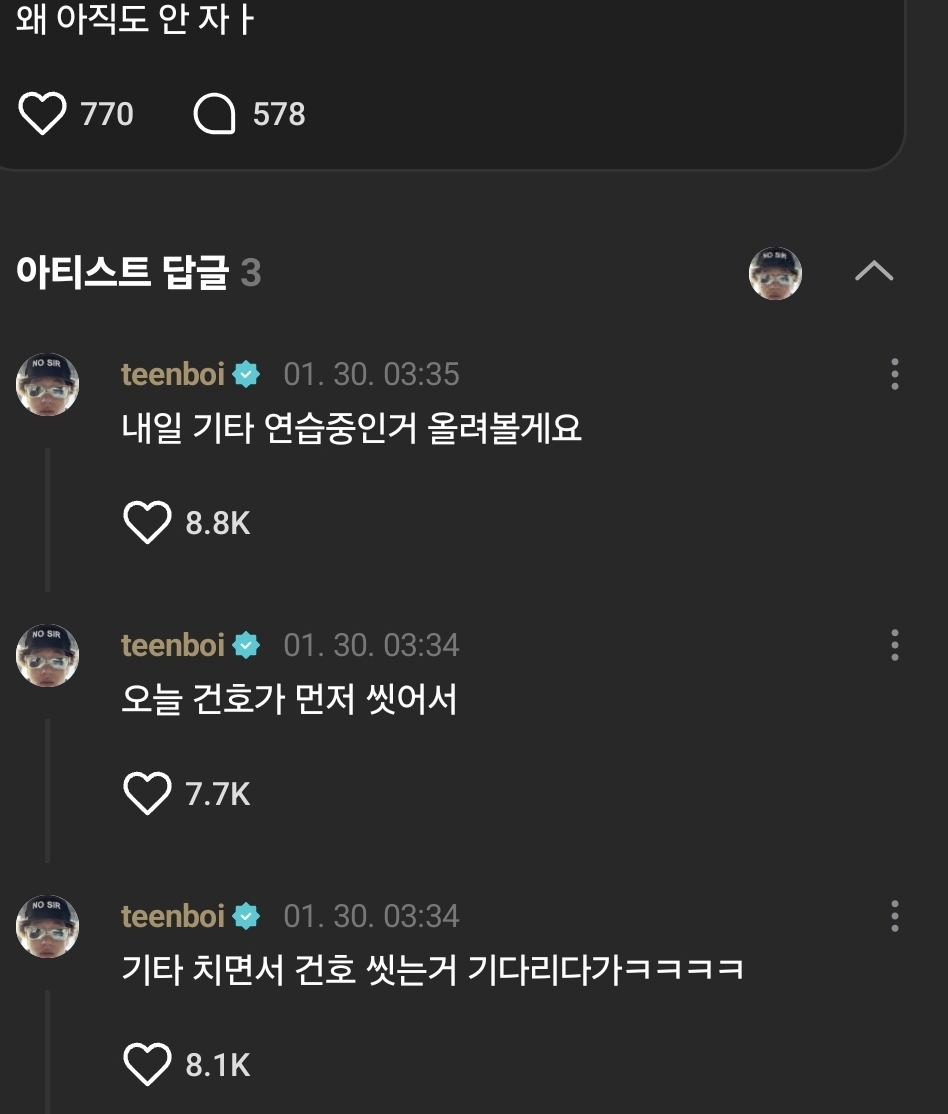Open more options for 03:35 reply

[895, 374]
